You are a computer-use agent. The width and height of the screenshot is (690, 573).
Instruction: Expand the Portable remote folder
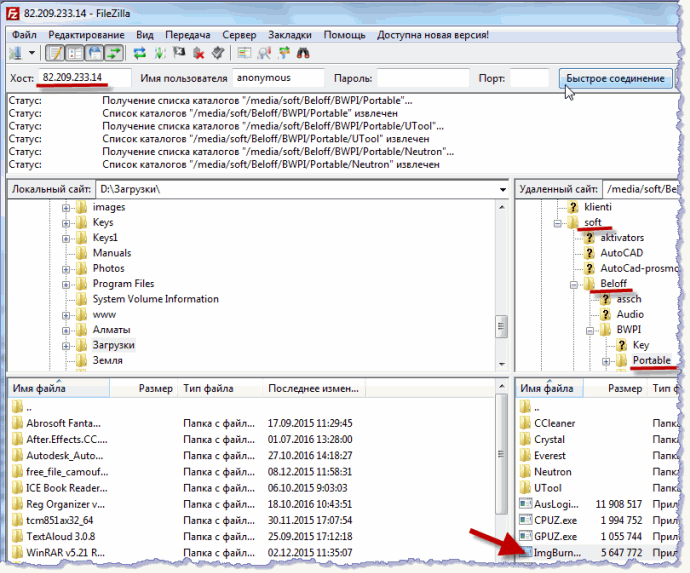606,362
